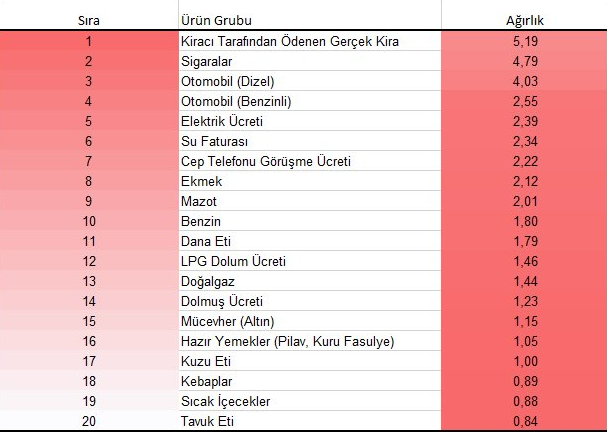Click the Otomobil (Dizel) cell
The height and width of the screenshot is (432, 607).
coord(310,81)
